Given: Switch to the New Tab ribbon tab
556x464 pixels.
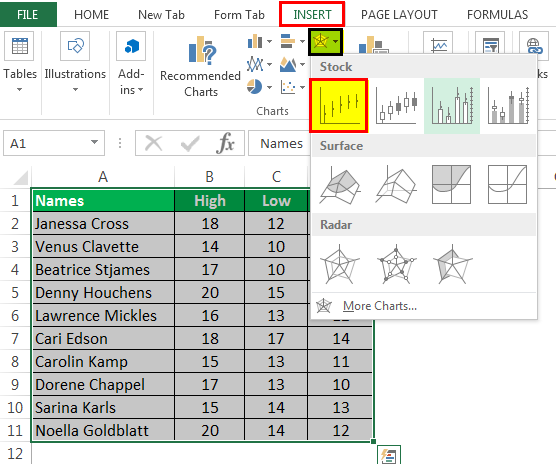Looking at the screenshot, I should coord(161,15).
